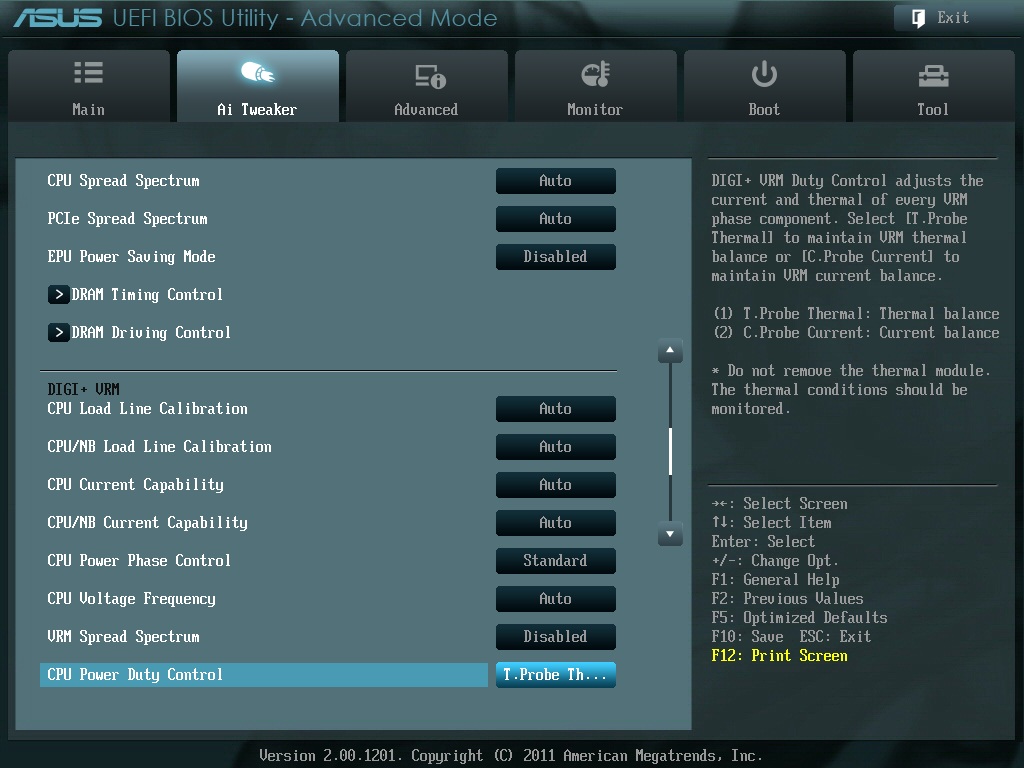Click the Tool tab printer icon
The image size is (1024, 768).
pos(933,76)
